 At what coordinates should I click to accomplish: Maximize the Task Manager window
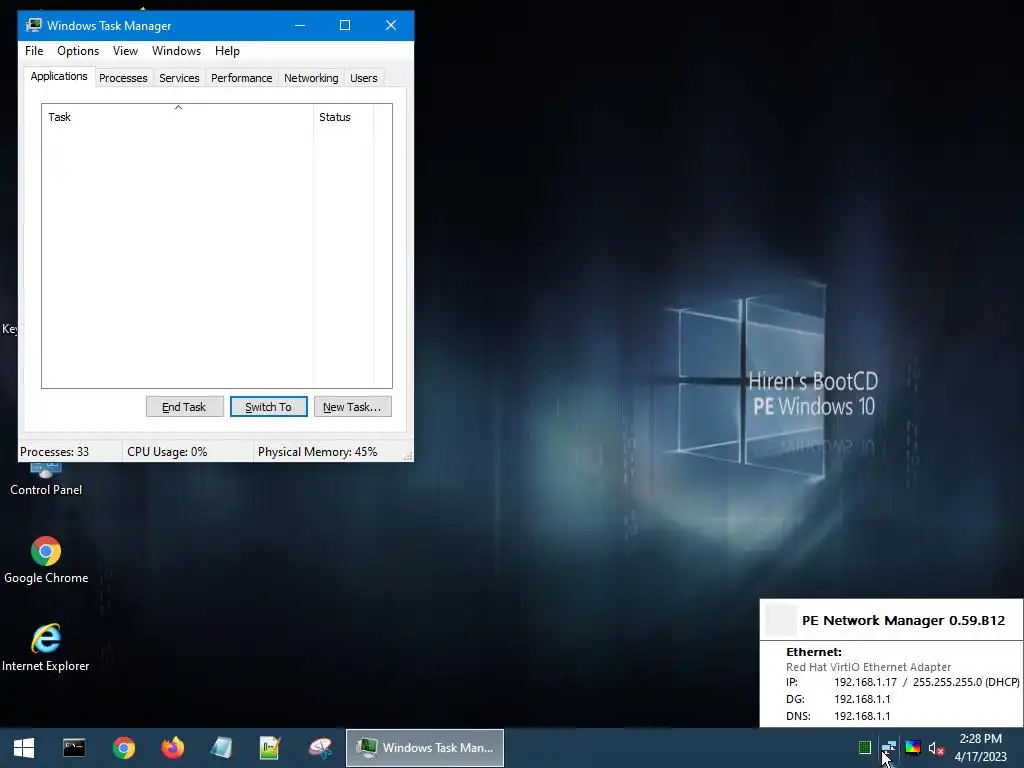click(x=345, y=25)
